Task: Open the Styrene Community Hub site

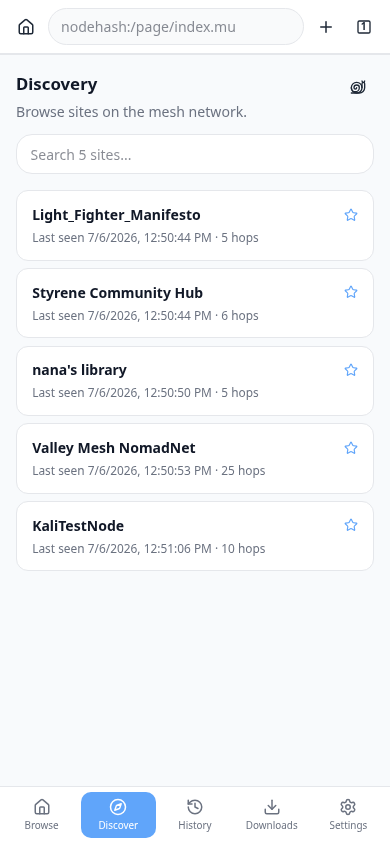Action: pos(195,303)
